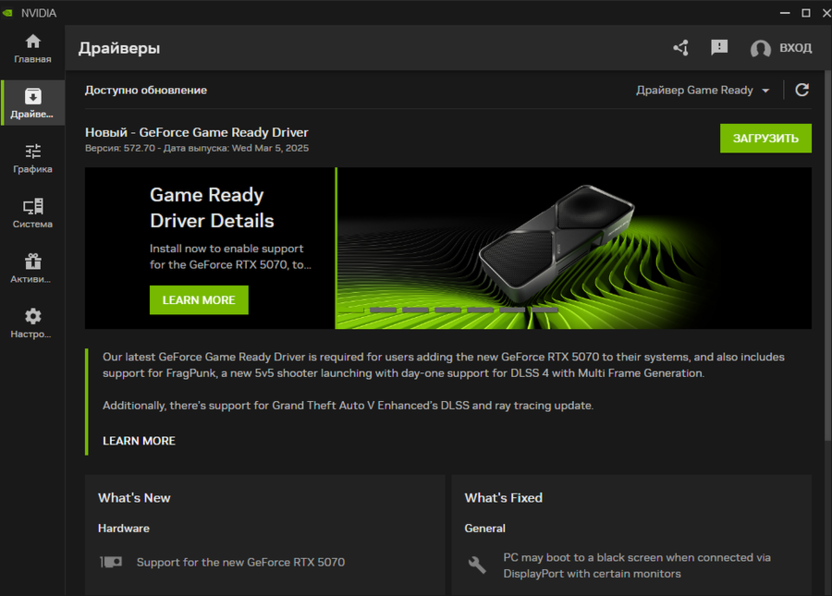
Task: Select the GeForce RTX 5070 support entry
Action: click(x=240, y=562)
